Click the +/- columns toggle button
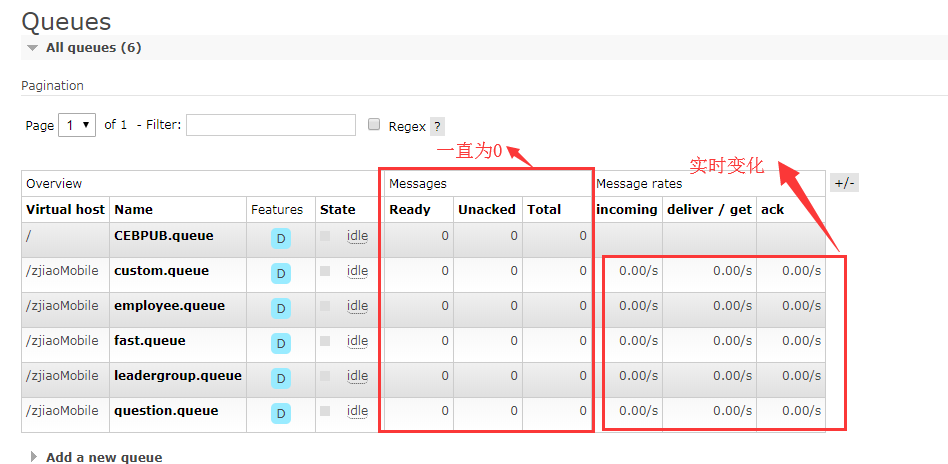The image size is (948, 464). pos(844,183)
